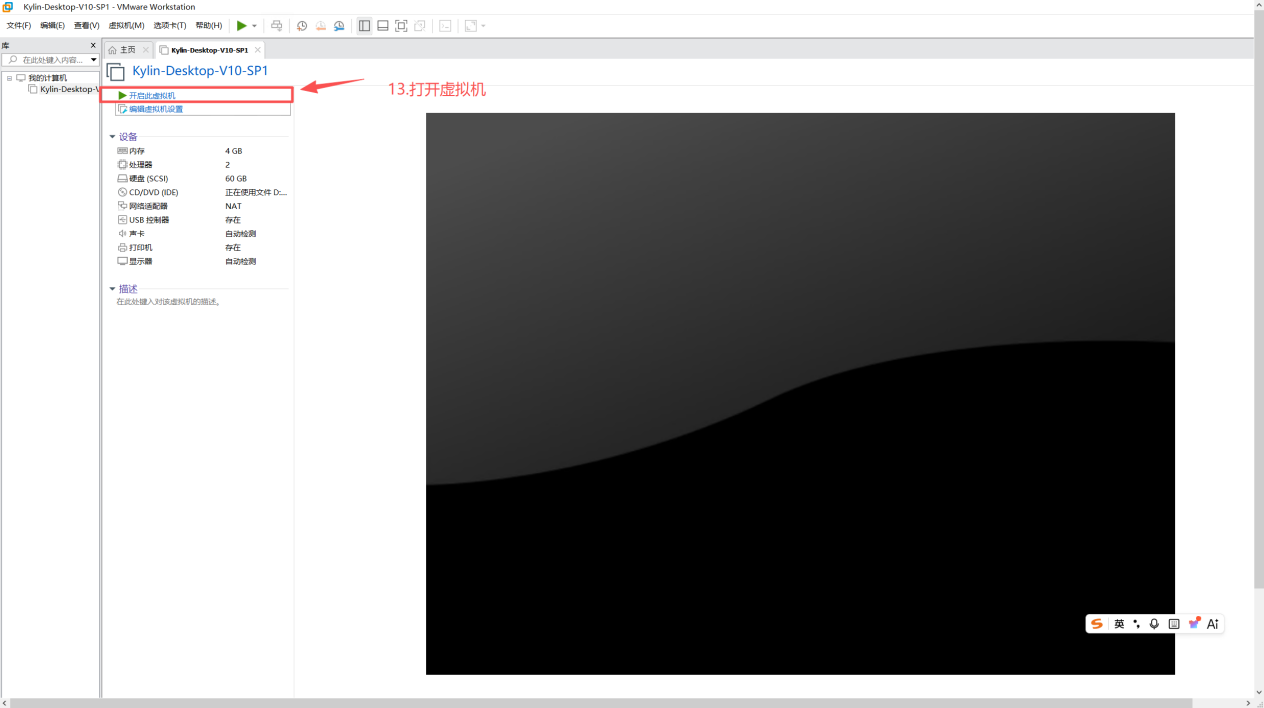
Task: Click the 60 GB disk value
Action: click(x=236, y=179)
